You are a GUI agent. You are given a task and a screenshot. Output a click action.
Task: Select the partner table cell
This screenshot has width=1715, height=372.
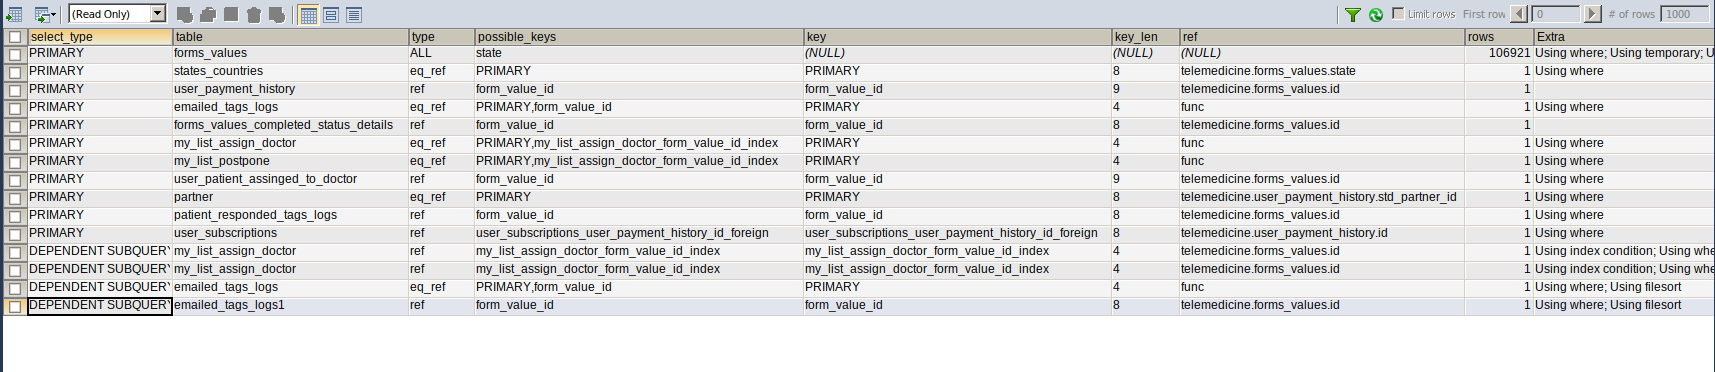click(291, 197)
